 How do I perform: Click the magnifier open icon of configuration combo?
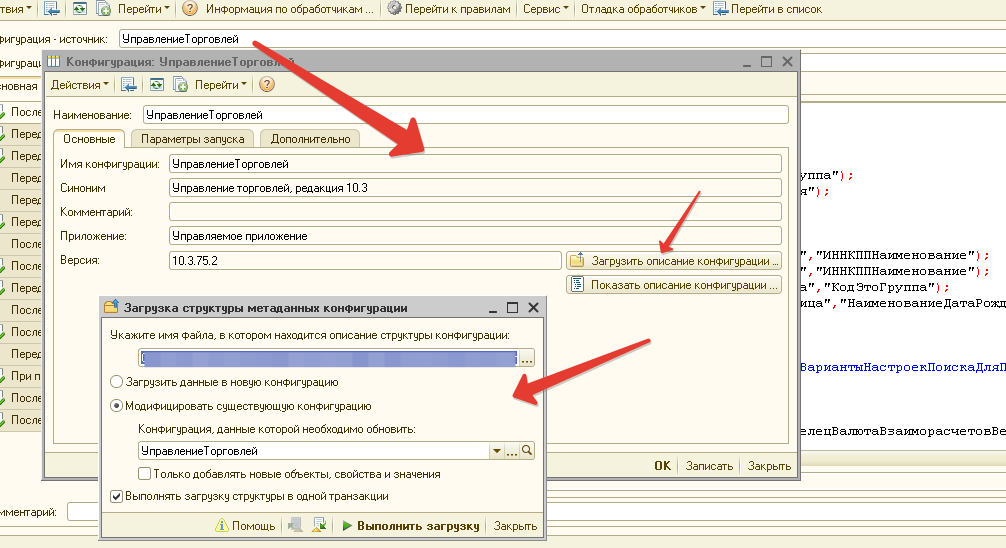(527, 451)
